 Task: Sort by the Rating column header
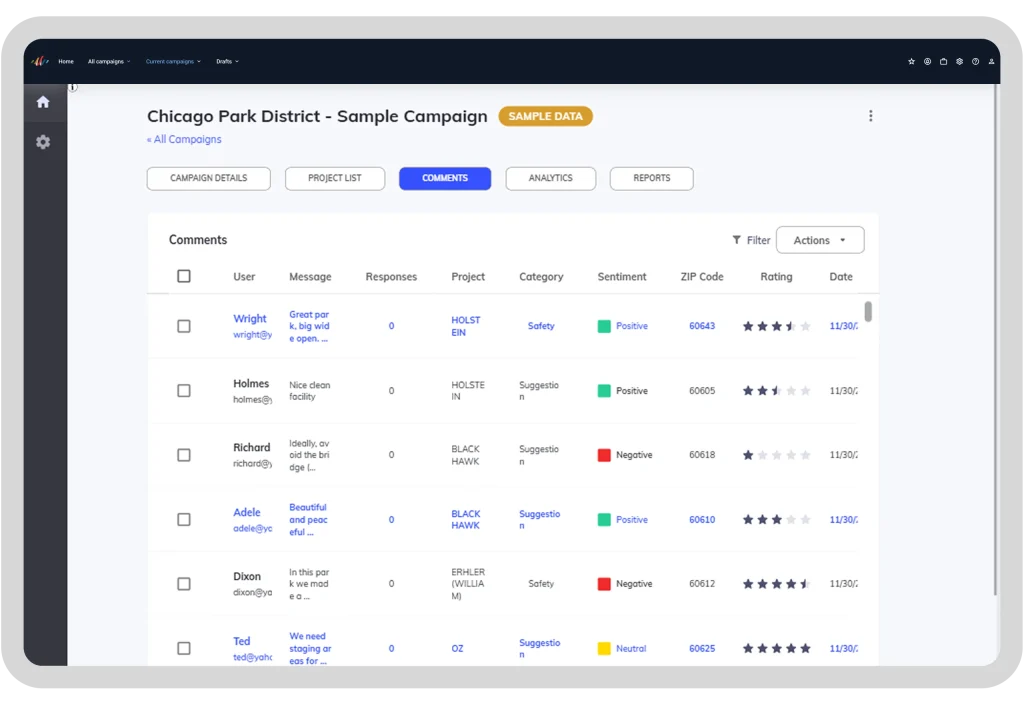776,277
